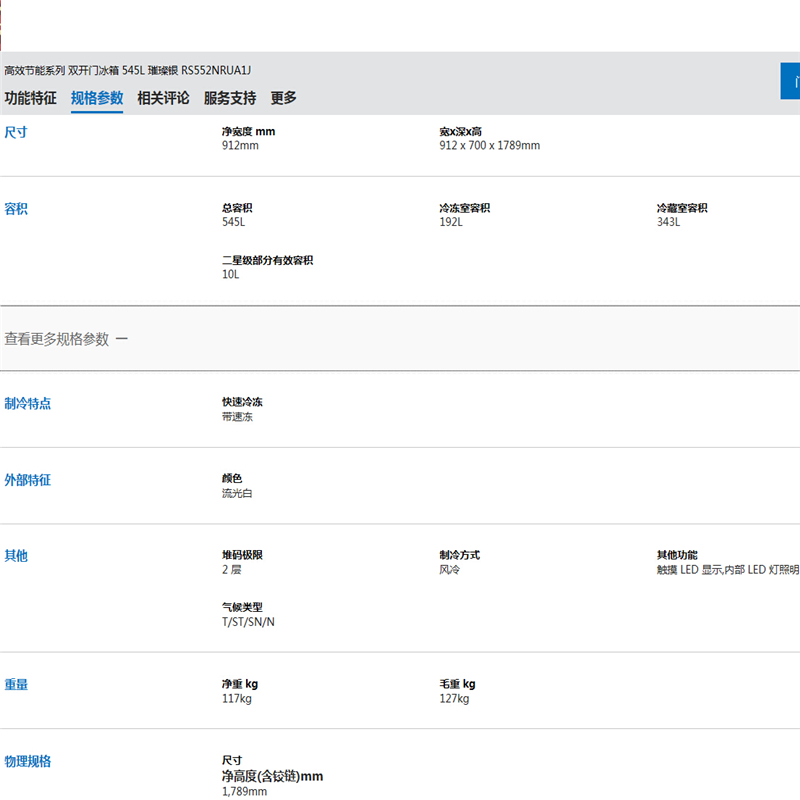Click the 912mm net width value

(x=240, y=146)
